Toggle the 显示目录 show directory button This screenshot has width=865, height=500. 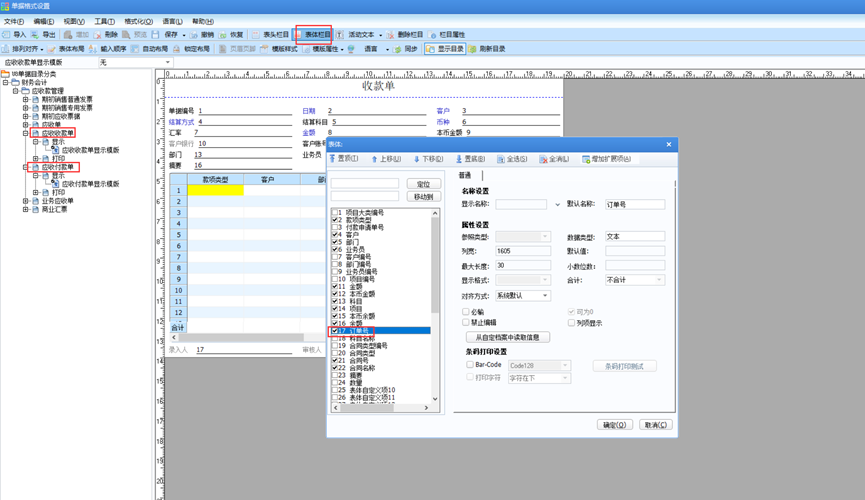click(445, 49)
